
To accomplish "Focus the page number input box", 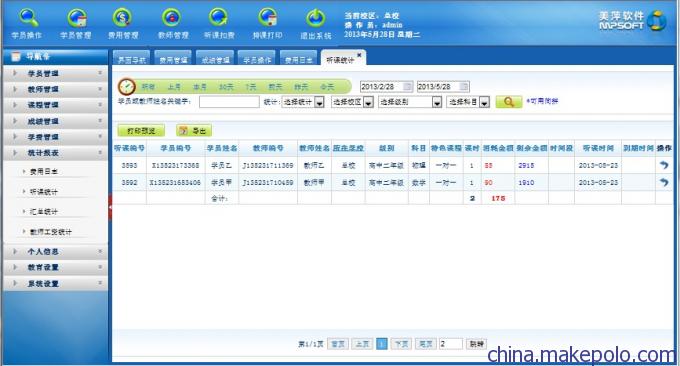I will pos(451,344).
